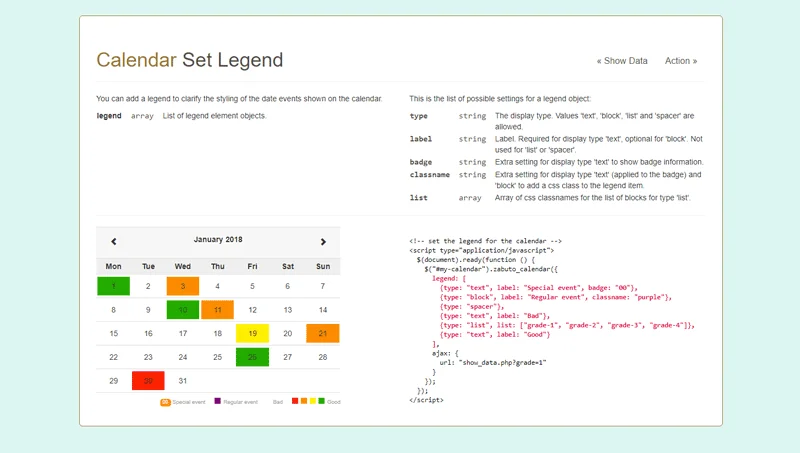Click date 2 in January calendar
800x453 pixels.
point(148,286)
